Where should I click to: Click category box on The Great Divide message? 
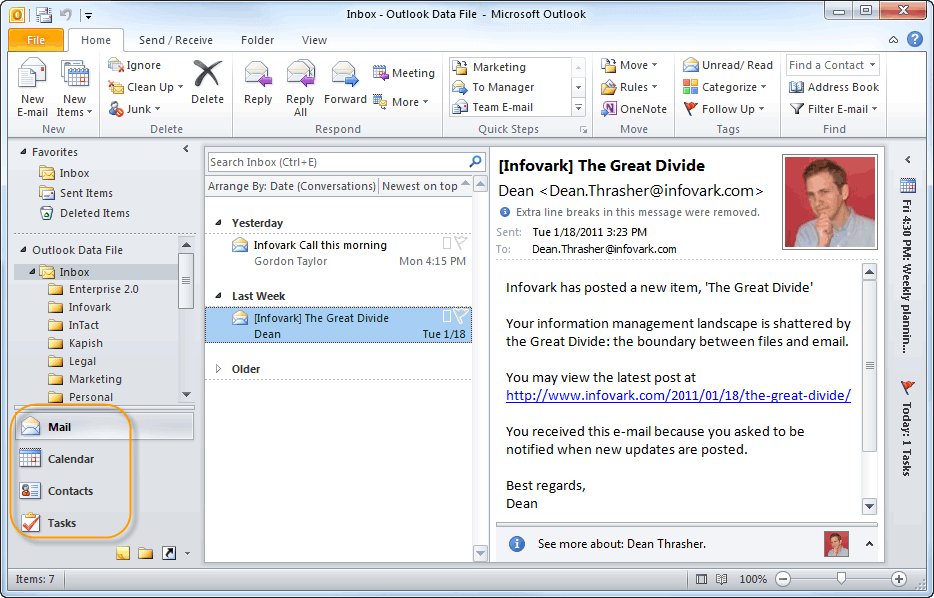point(447,316)
